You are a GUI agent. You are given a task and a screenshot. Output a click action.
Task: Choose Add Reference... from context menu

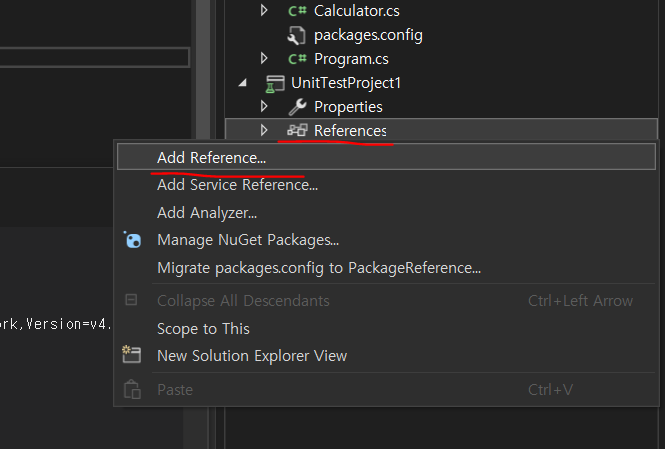[211, 157]
